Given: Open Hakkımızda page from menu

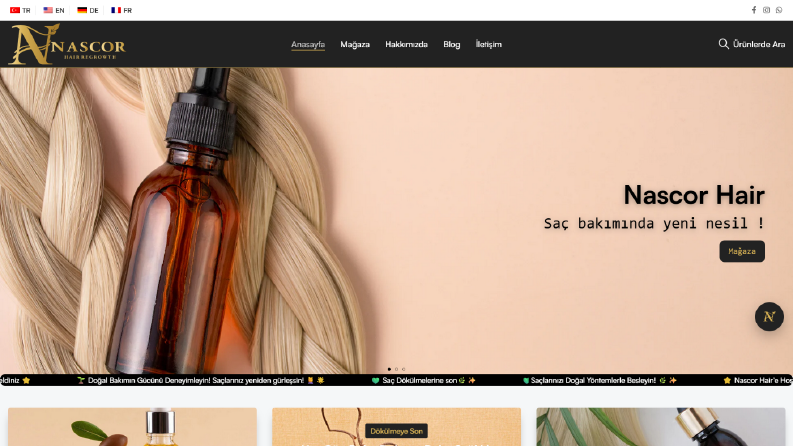Looking at the screenshot, I should pyautogui.click(x=407, y=44).
